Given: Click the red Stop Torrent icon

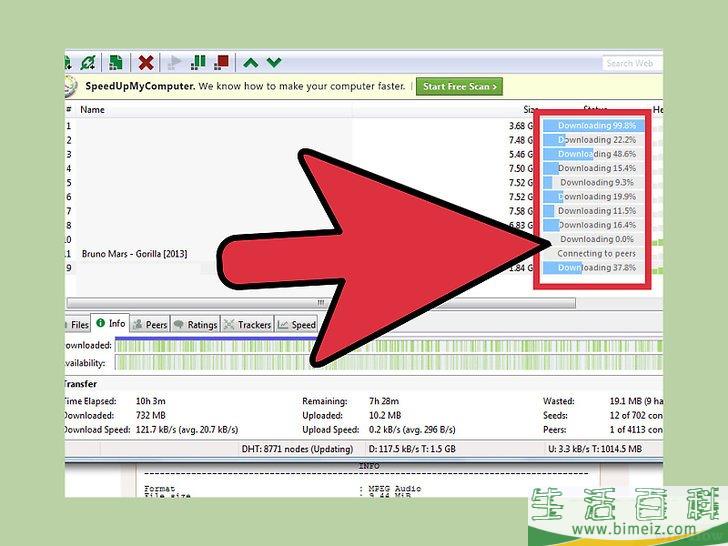Looking at the screenshot, I should 221,62.
